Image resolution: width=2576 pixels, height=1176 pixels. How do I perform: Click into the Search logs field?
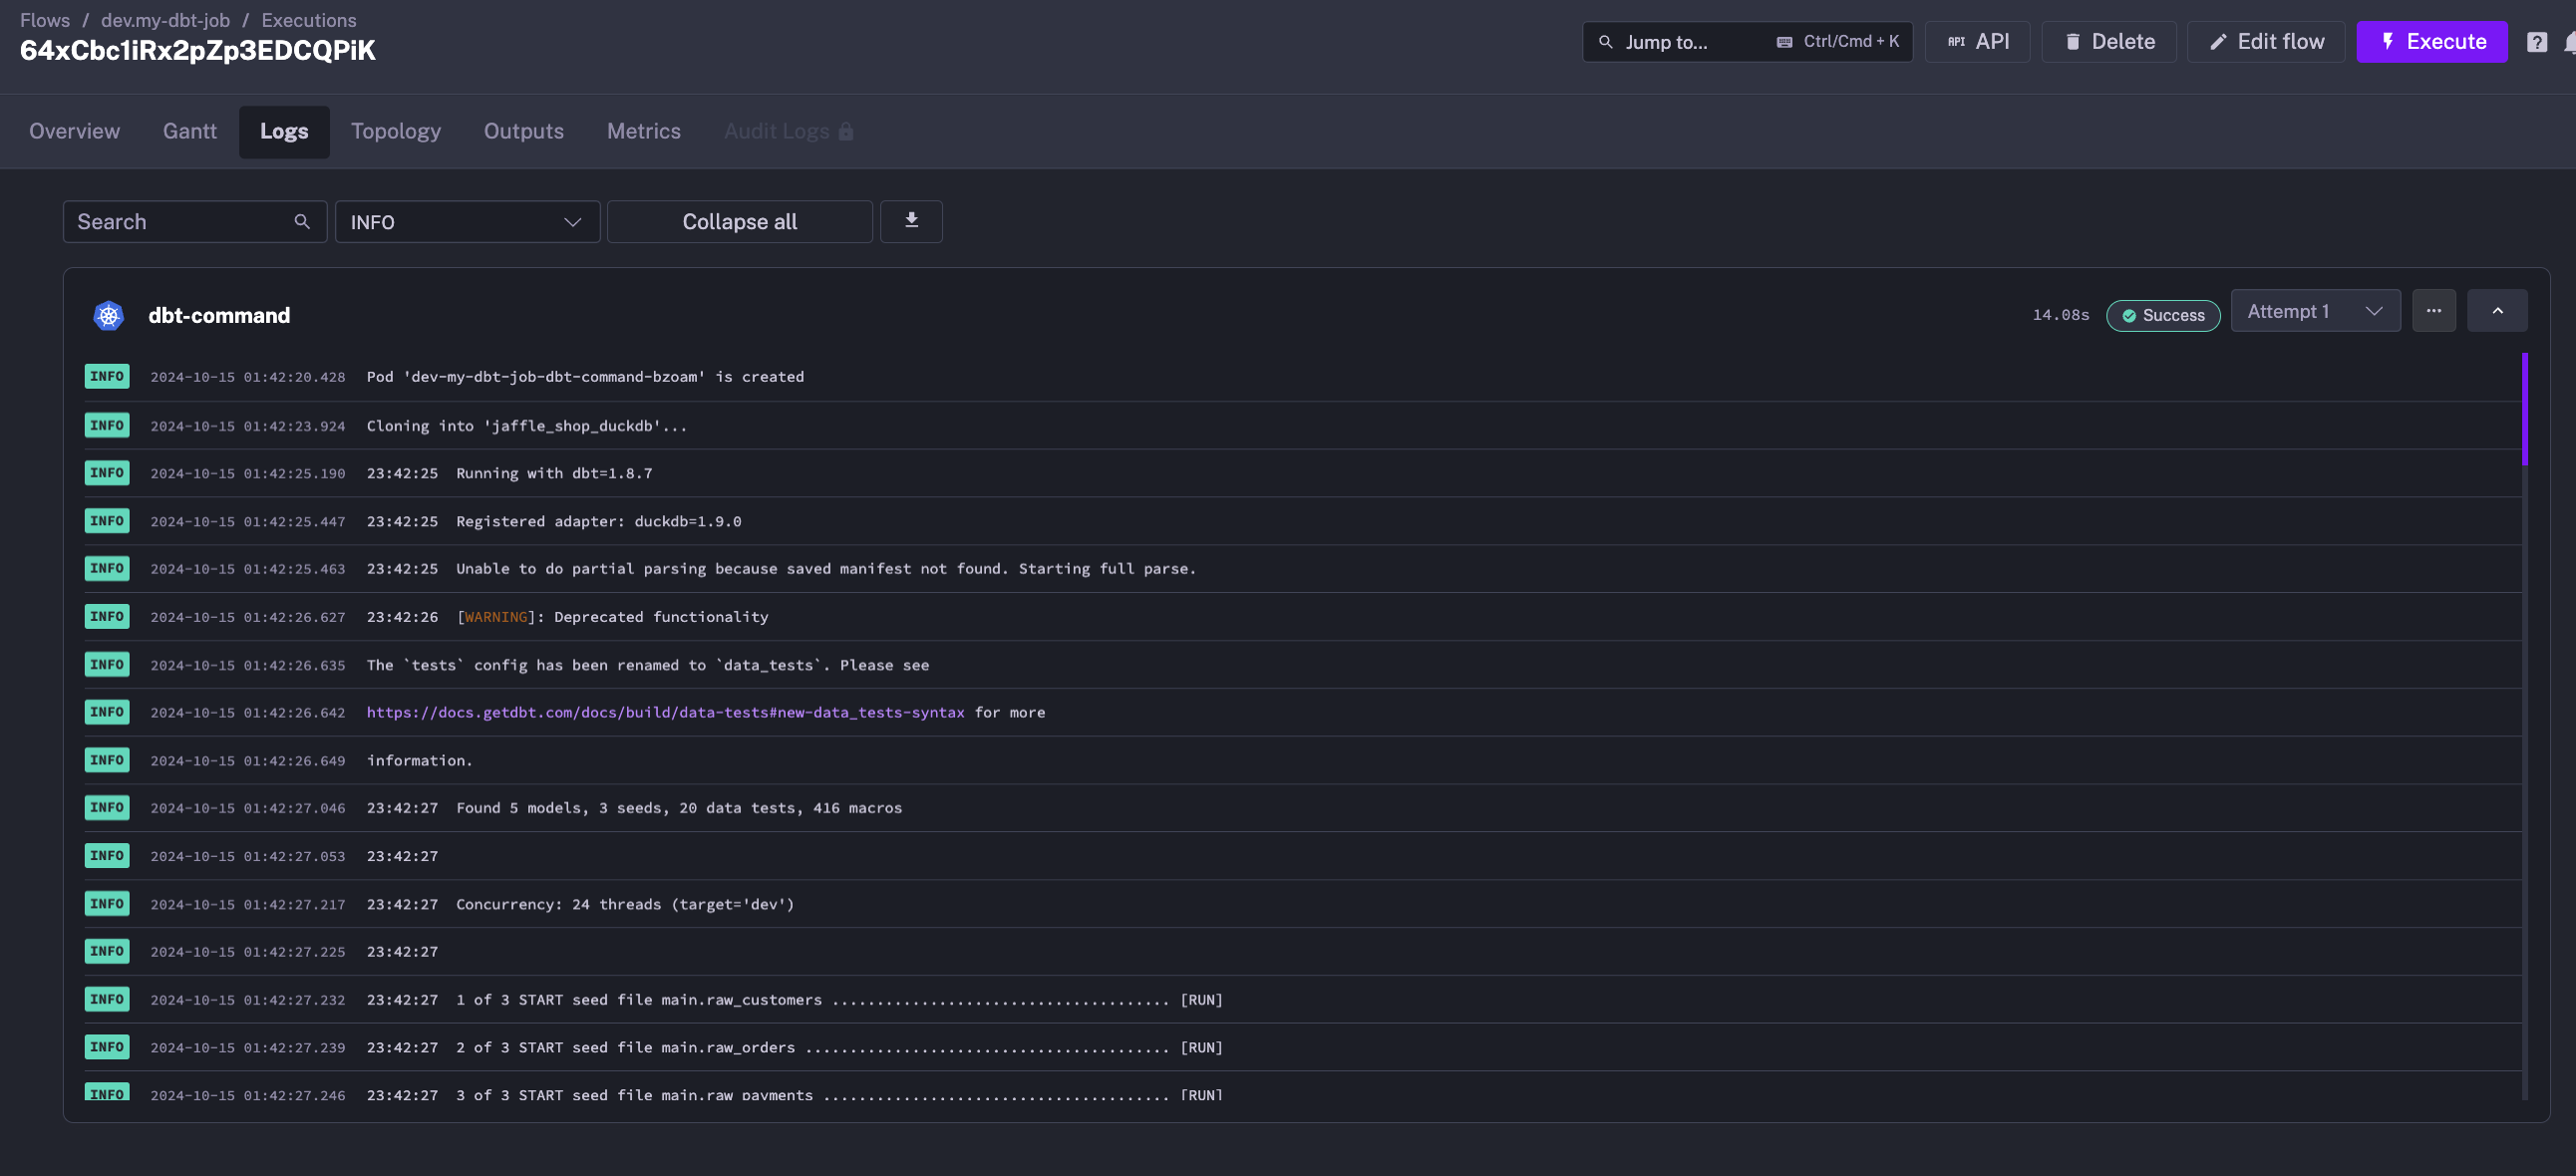point(180,222)
